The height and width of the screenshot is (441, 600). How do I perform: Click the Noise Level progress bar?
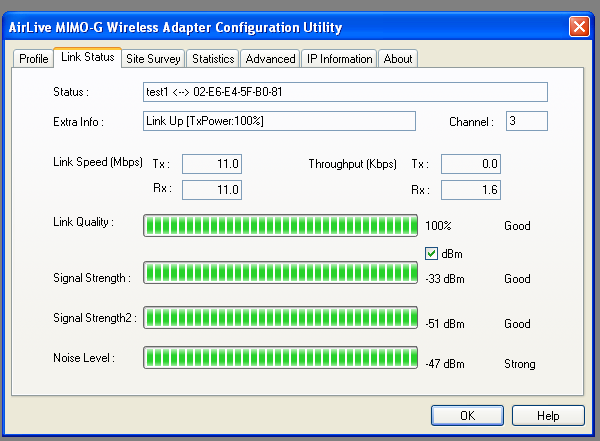[x=280, y=358]
